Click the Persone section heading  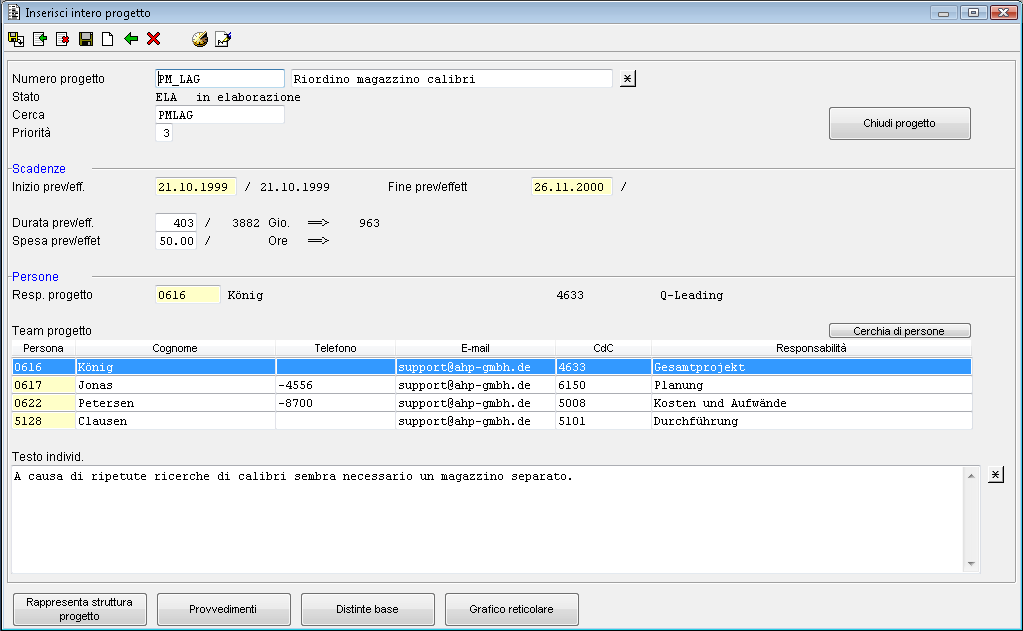tap(35, 277)
